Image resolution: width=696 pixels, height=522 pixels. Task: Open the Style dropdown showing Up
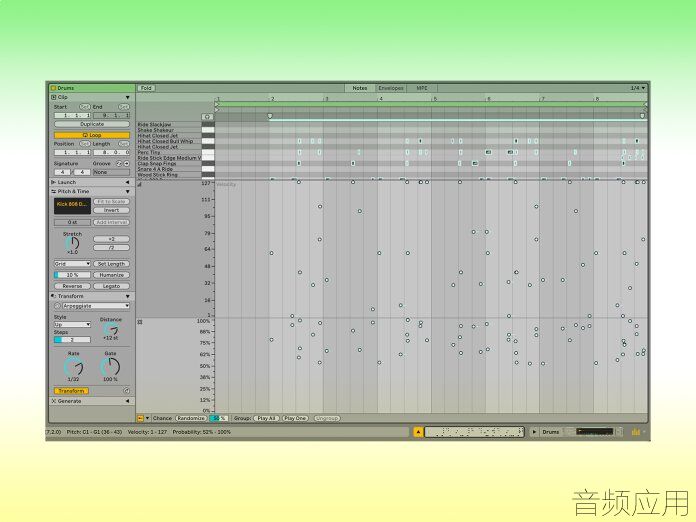pyautogui.click(x=72, y=324)
